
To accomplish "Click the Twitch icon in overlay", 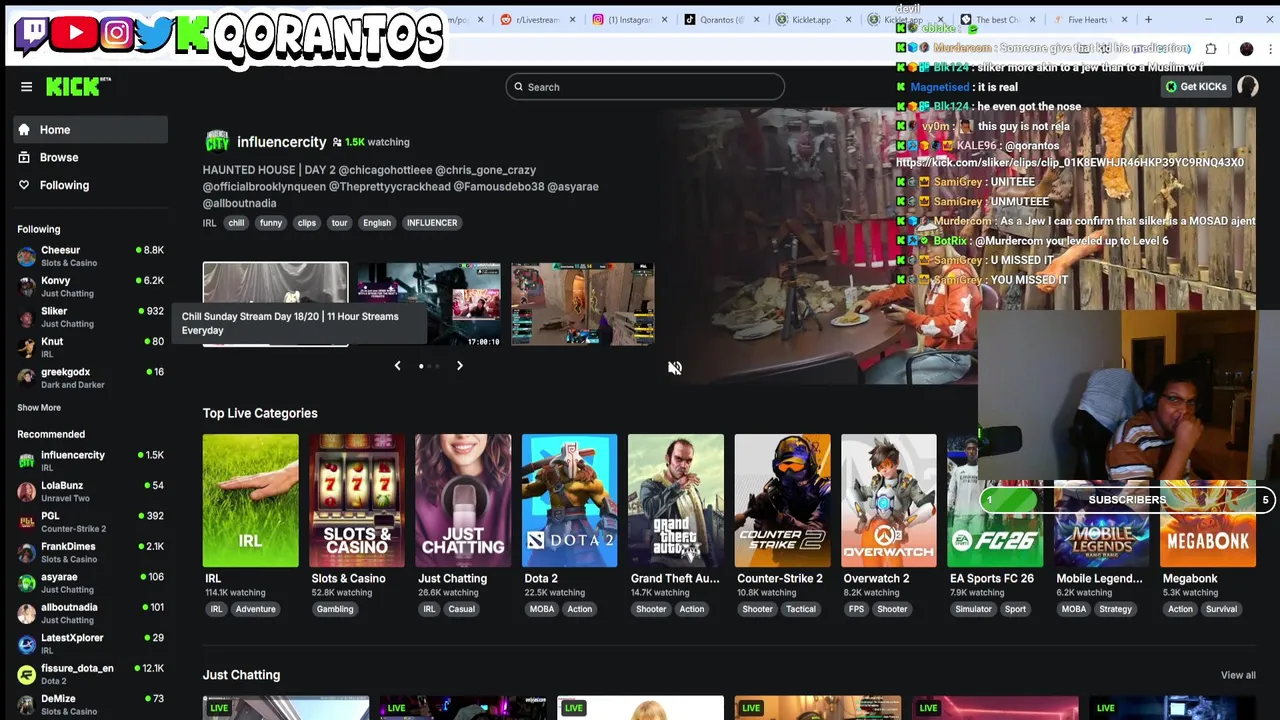I will pyautogui.click(x=33, y=33).
